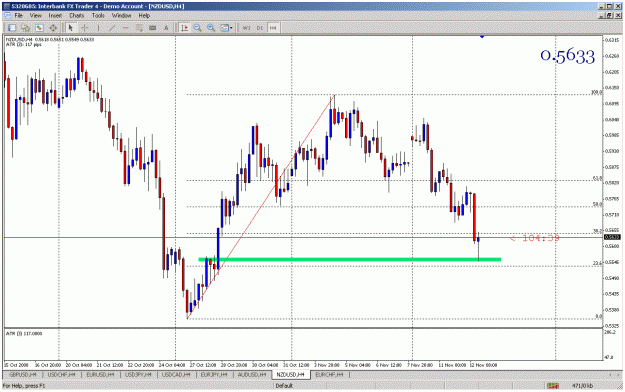Switch to the GBPUSD,H4 chart tab
The width and height of the screenshot is (625, 392).
point(23,375)
